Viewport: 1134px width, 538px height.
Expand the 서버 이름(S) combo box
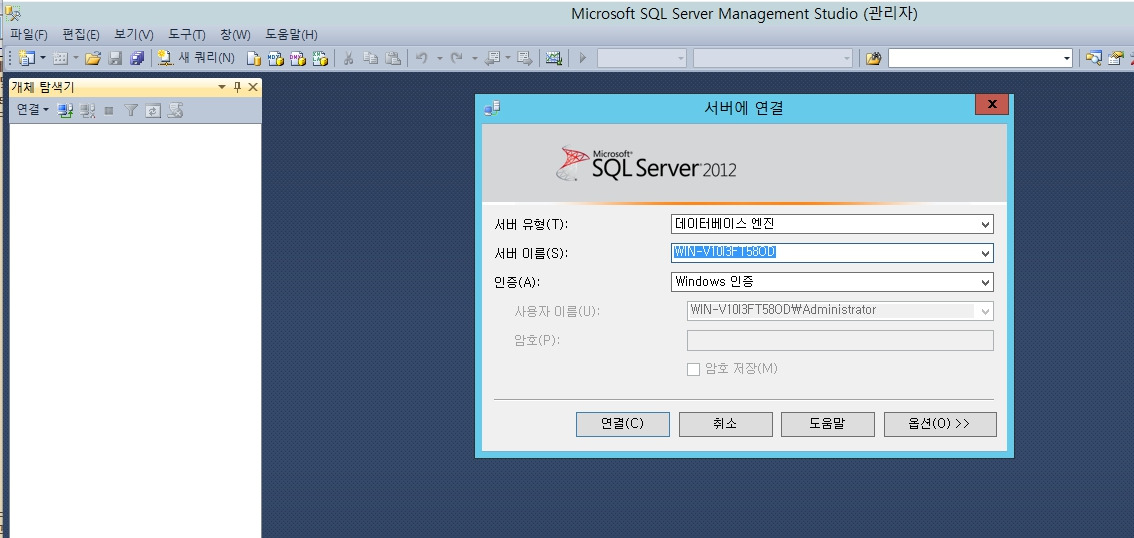point(985,253)
